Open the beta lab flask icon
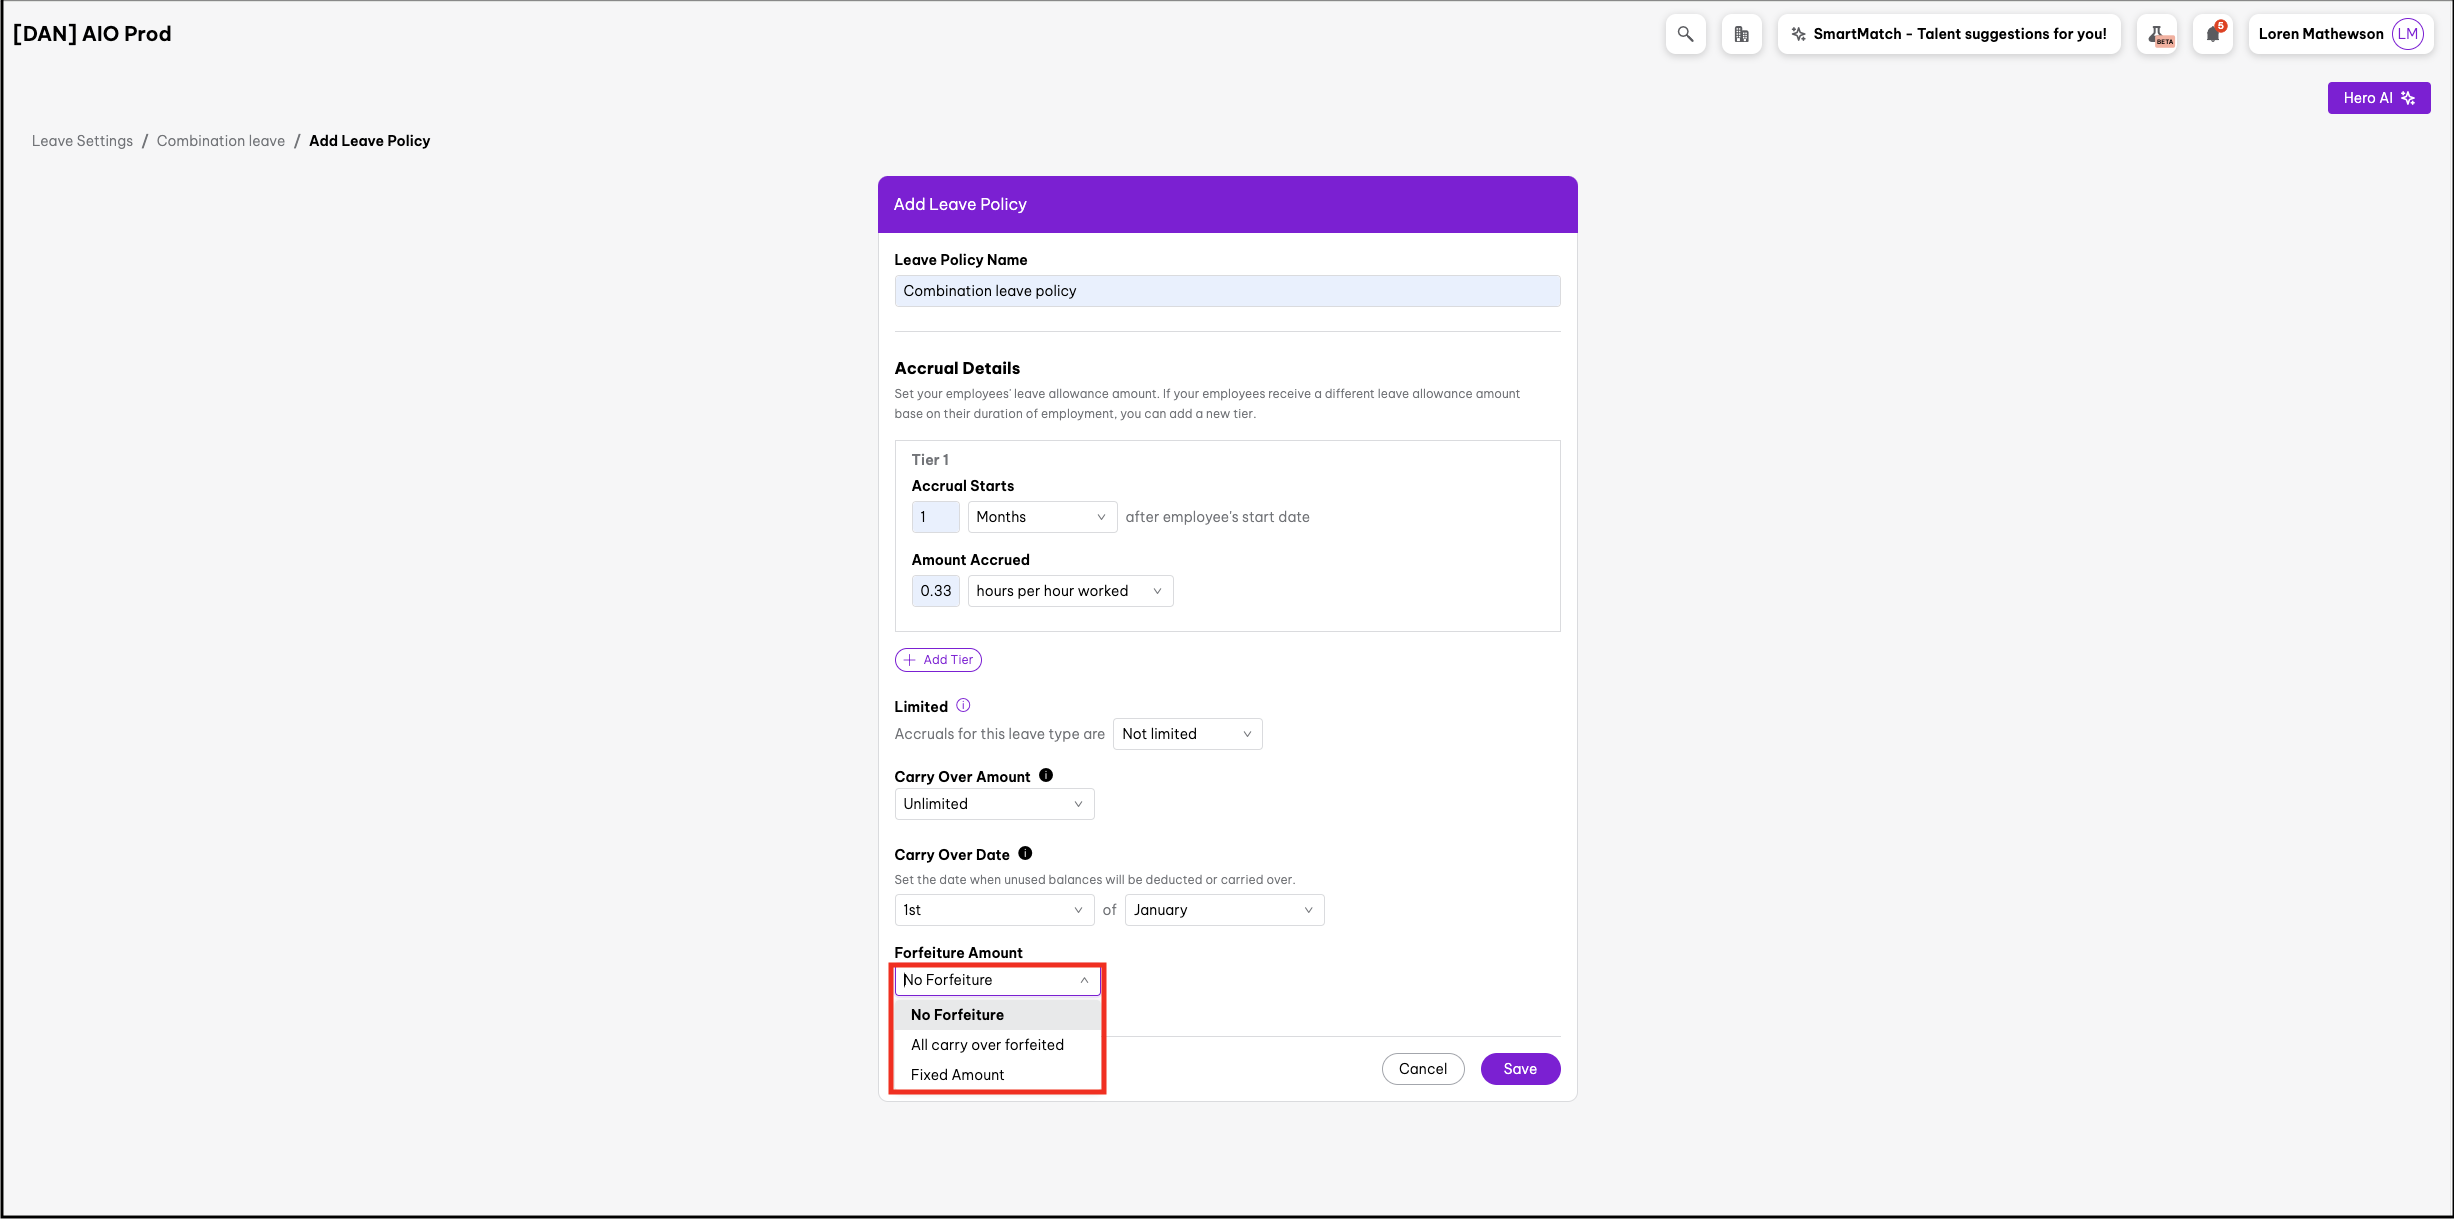The width and height of the screenshot is (2454, 1219). point(2158,34)
